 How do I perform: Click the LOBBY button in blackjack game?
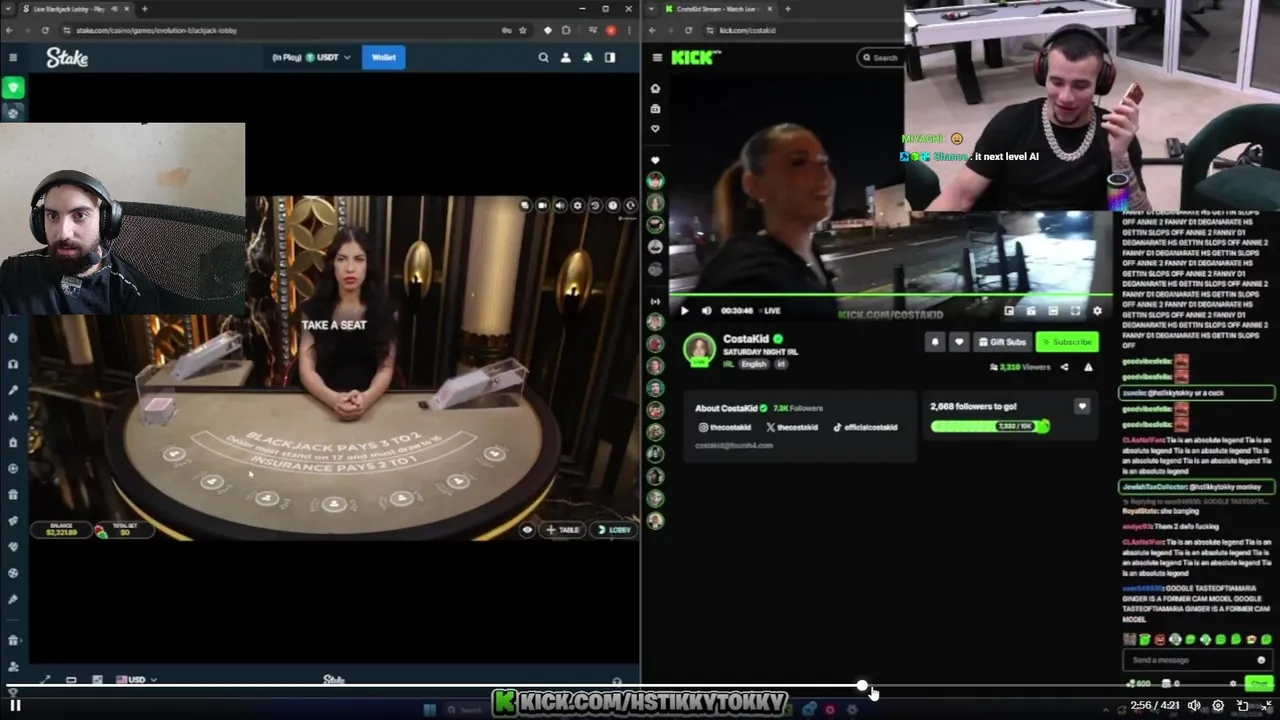614,530
